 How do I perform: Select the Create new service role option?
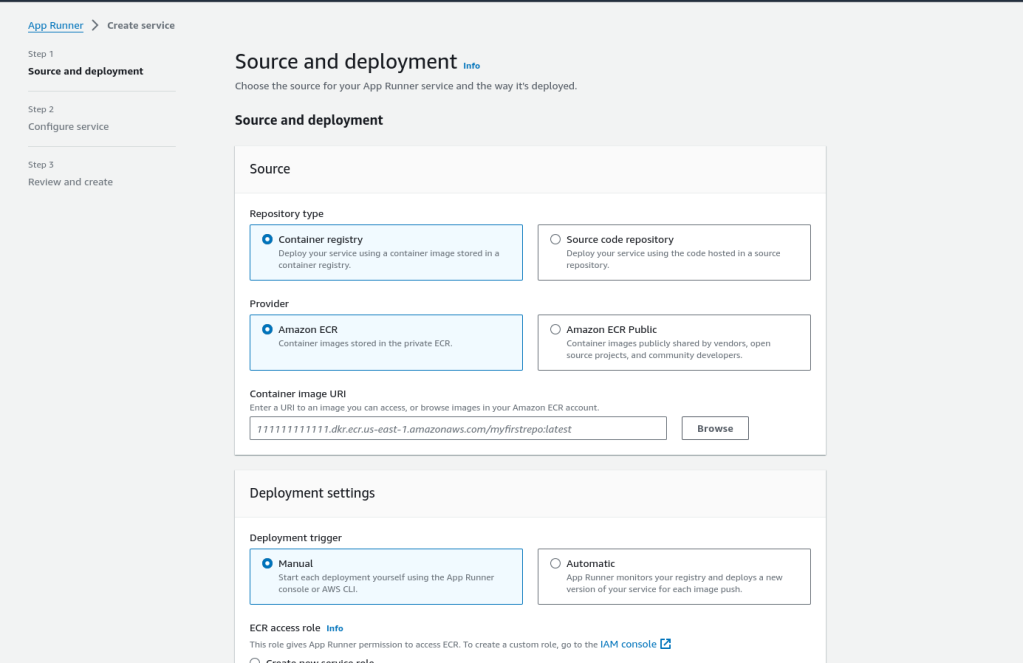coord(256,660)
